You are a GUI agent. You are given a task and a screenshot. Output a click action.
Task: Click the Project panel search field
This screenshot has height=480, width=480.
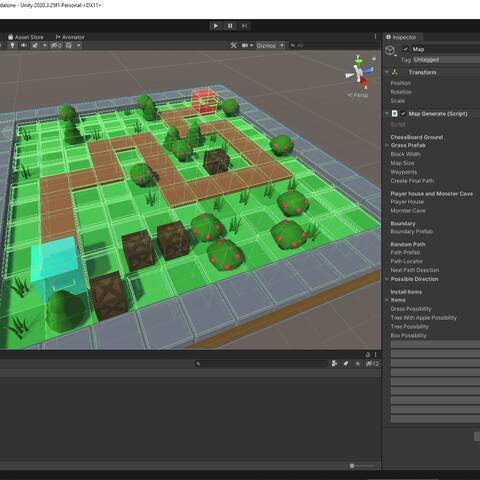pos(261,364)
